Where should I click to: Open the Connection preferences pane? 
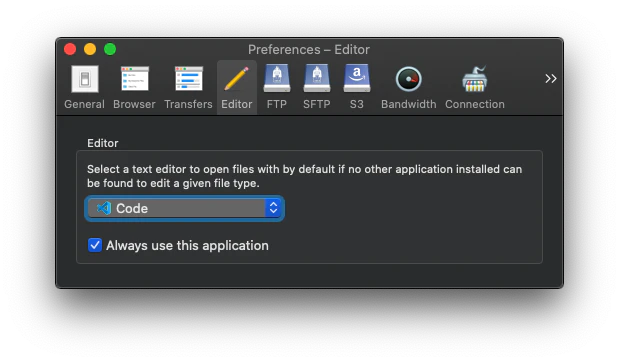tap(475, 88)
